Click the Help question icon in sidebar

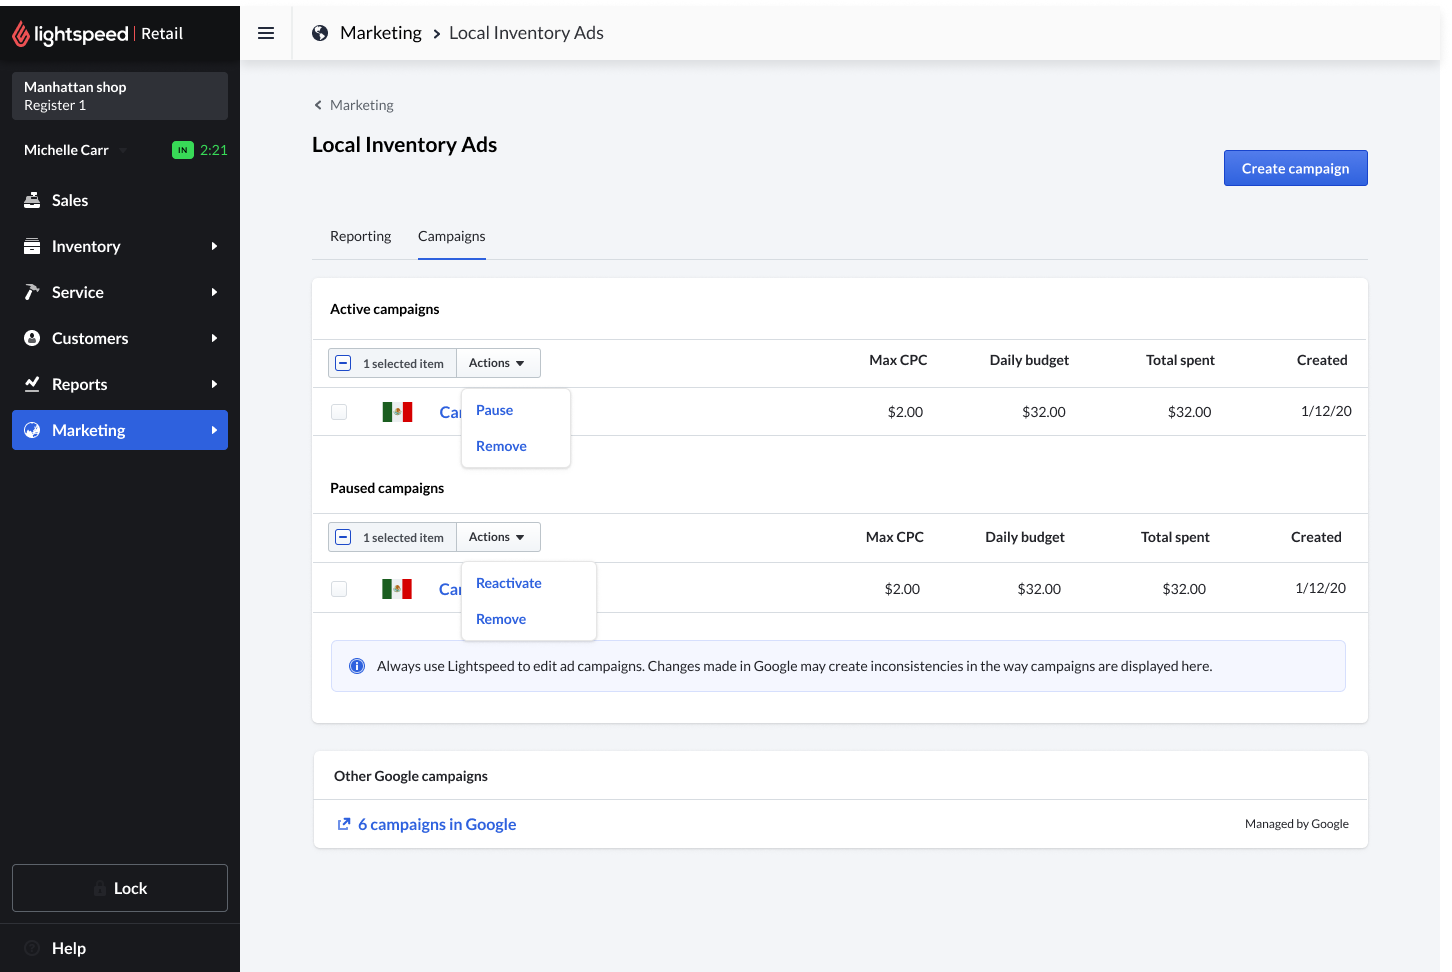tap(32, 948)
